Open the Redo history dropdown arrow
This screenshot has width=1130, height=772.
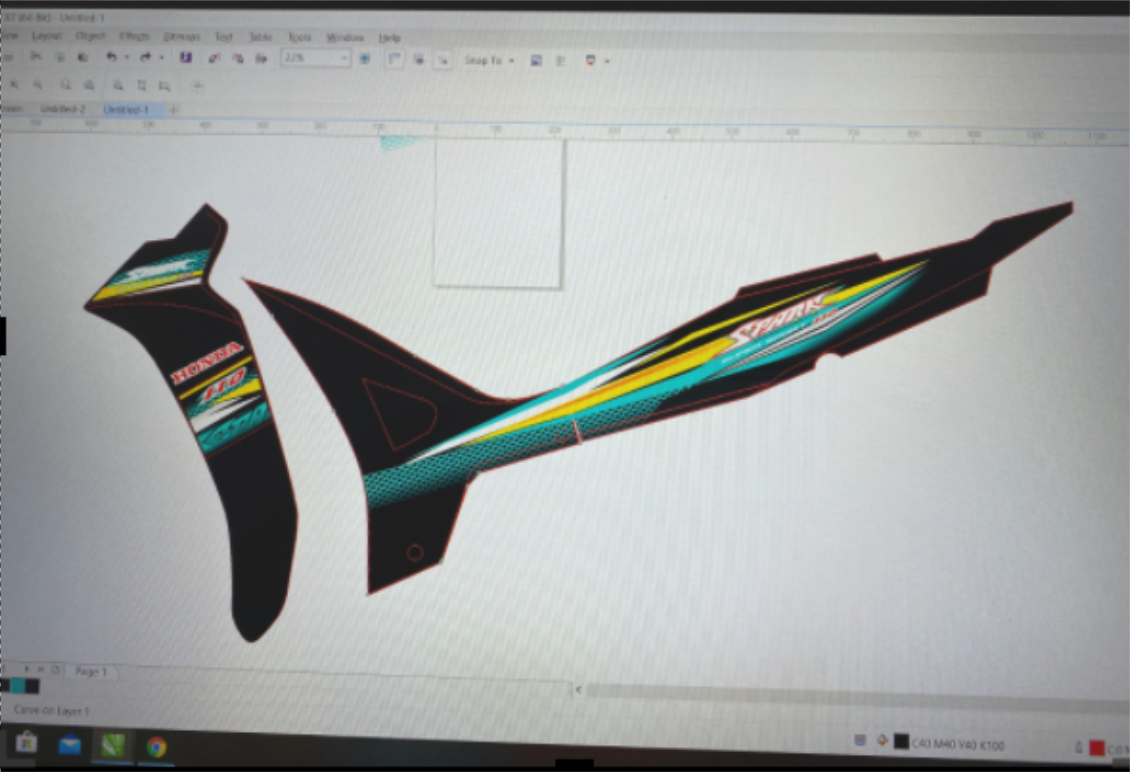point(161,57)
